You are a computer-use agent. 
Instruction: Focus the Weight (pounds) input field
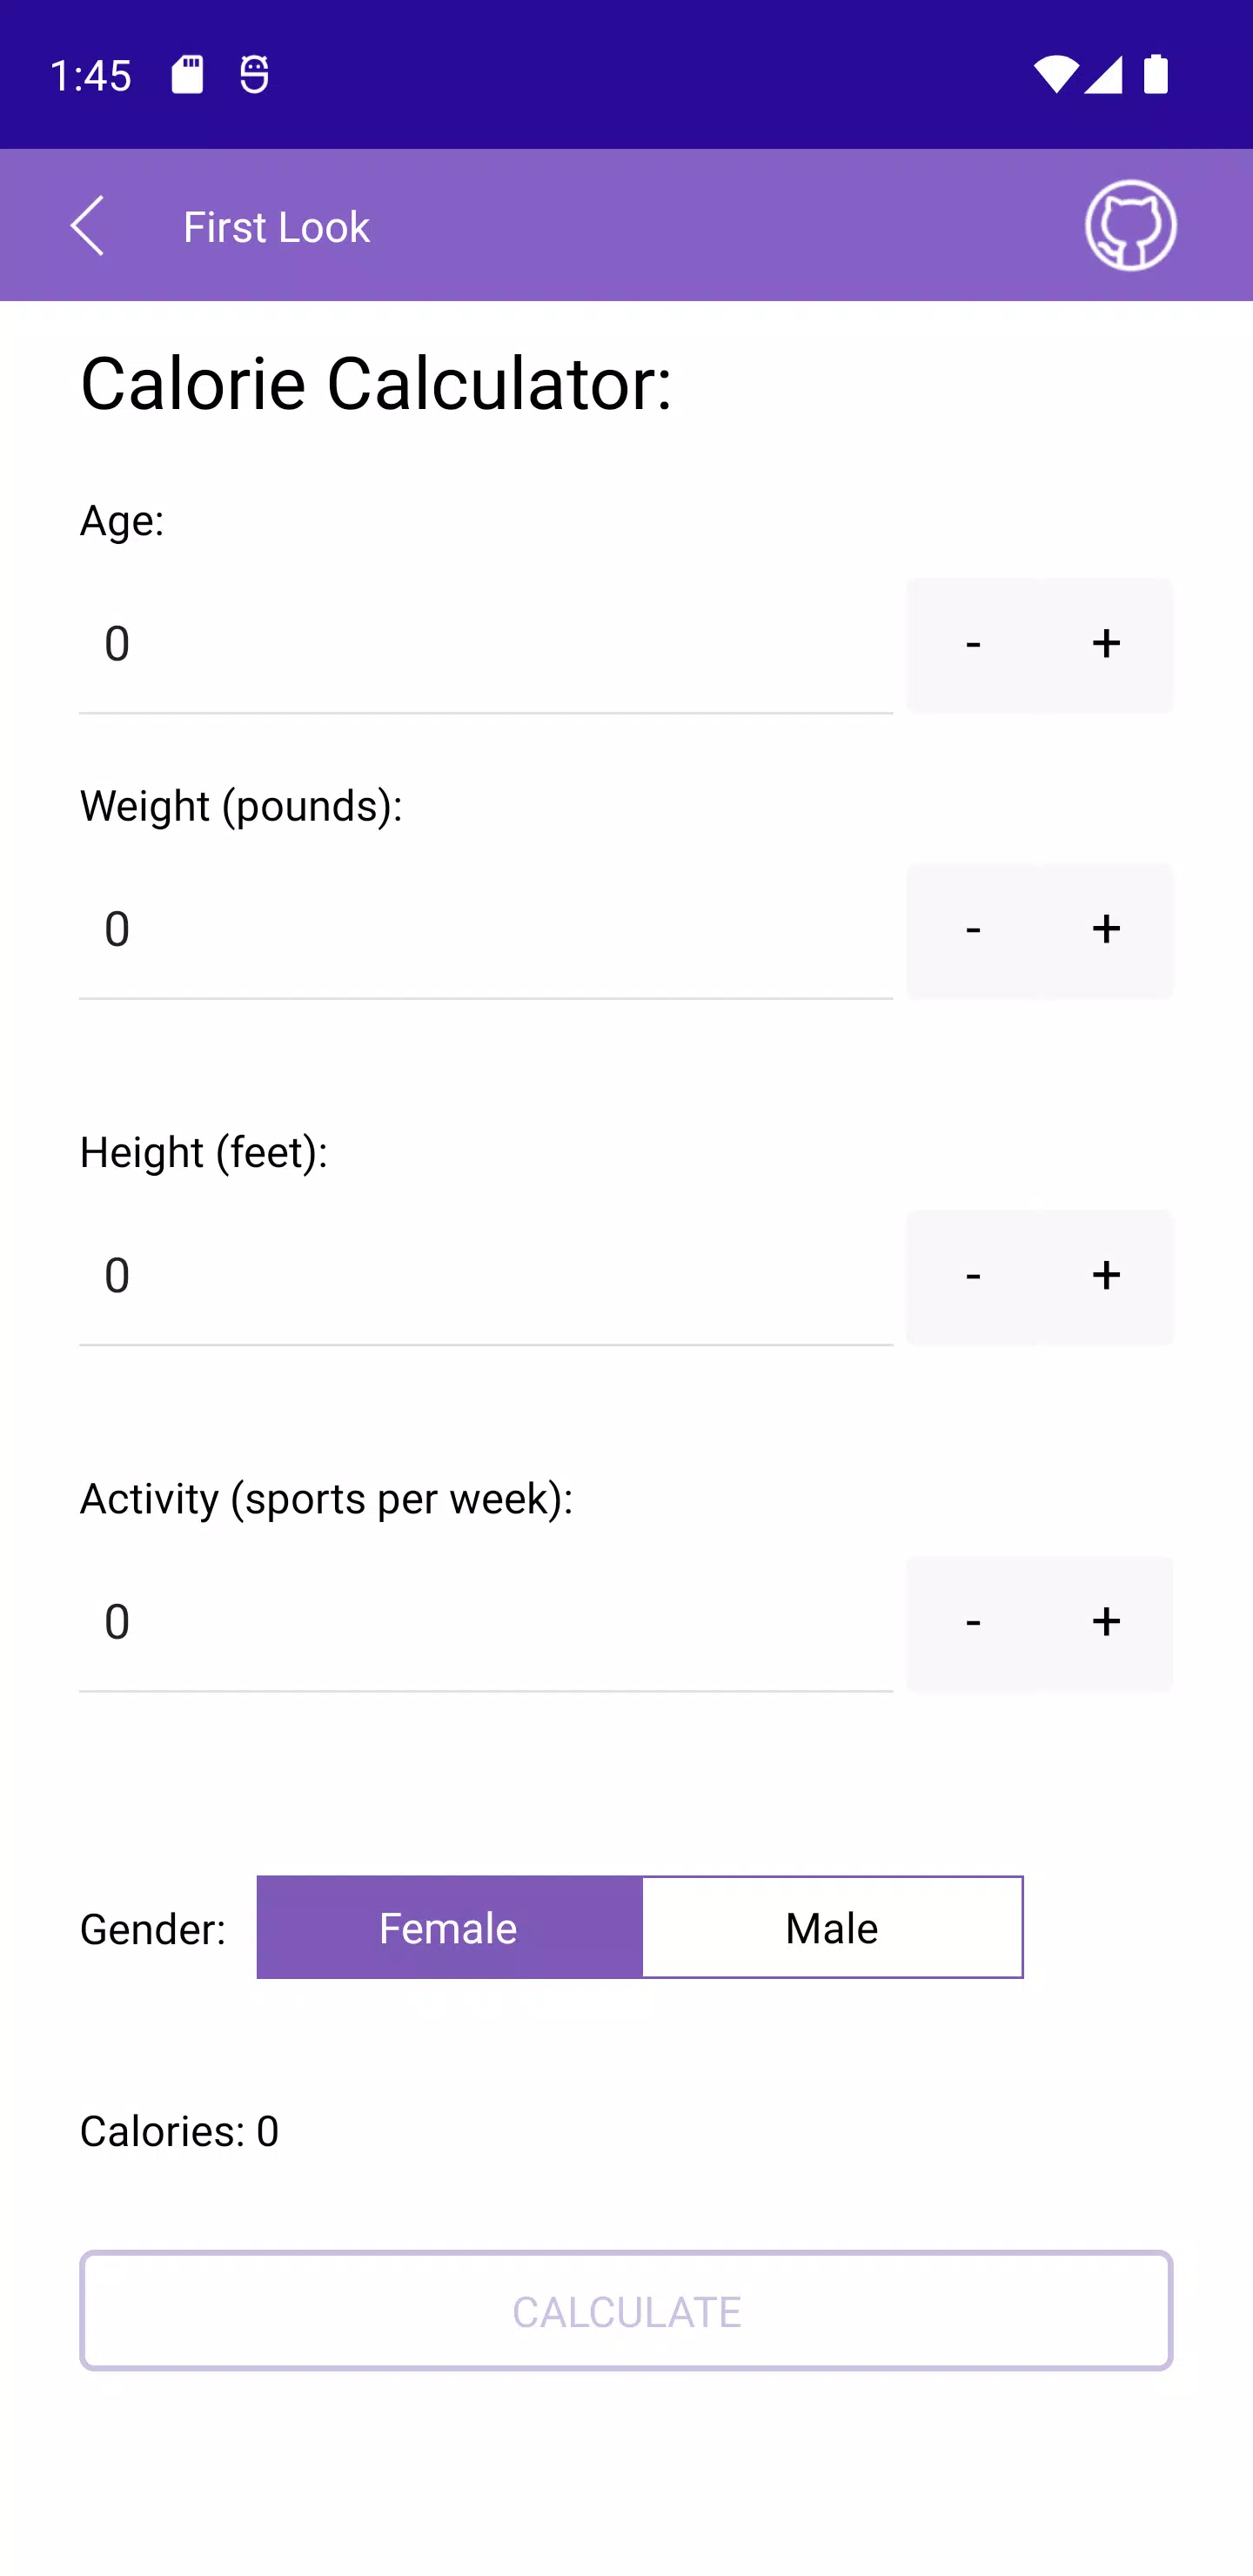point(486,930)
